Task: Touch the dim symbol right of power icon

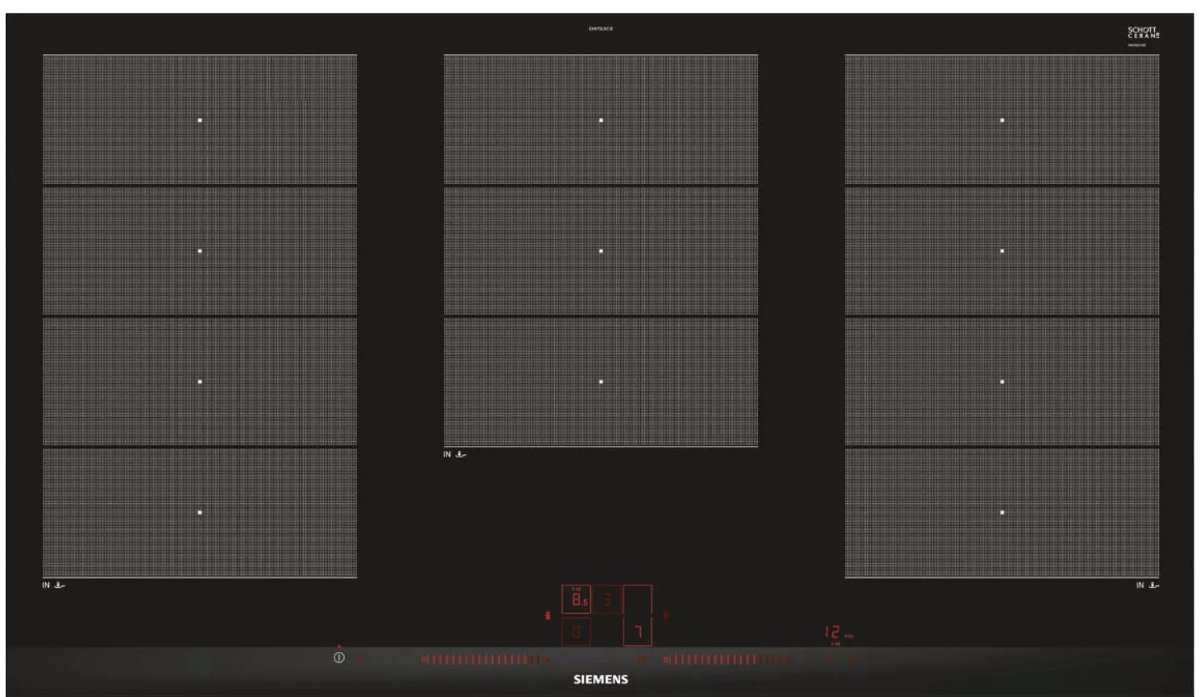Action: (x=360, y=660)
